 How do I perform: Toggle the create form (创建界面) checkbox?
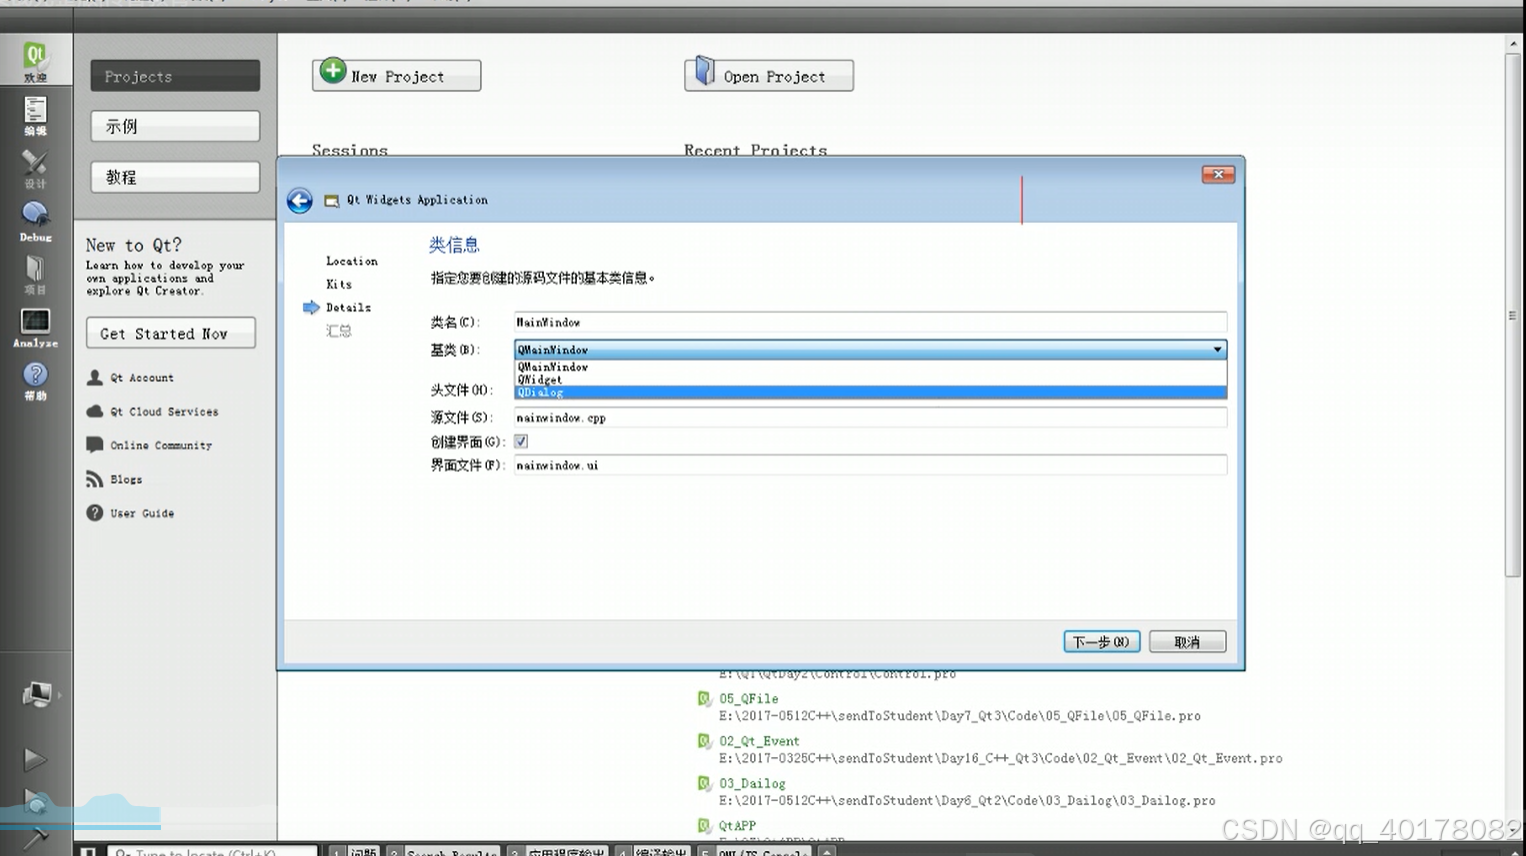(521, 441)
